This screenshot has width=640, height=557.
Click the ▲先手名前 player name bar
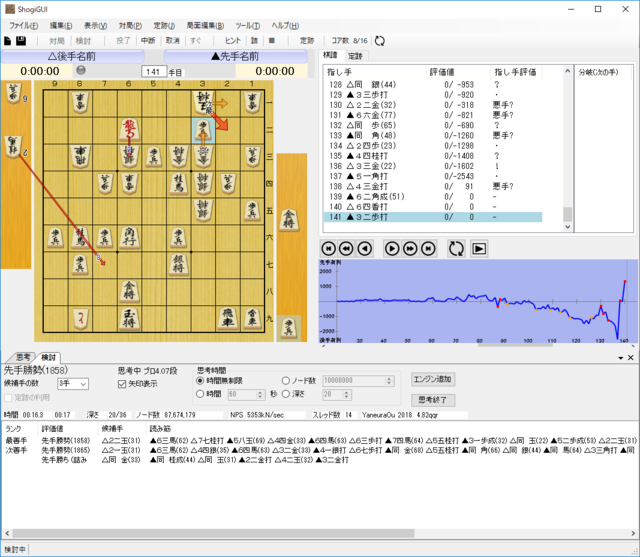click(236, 56)
